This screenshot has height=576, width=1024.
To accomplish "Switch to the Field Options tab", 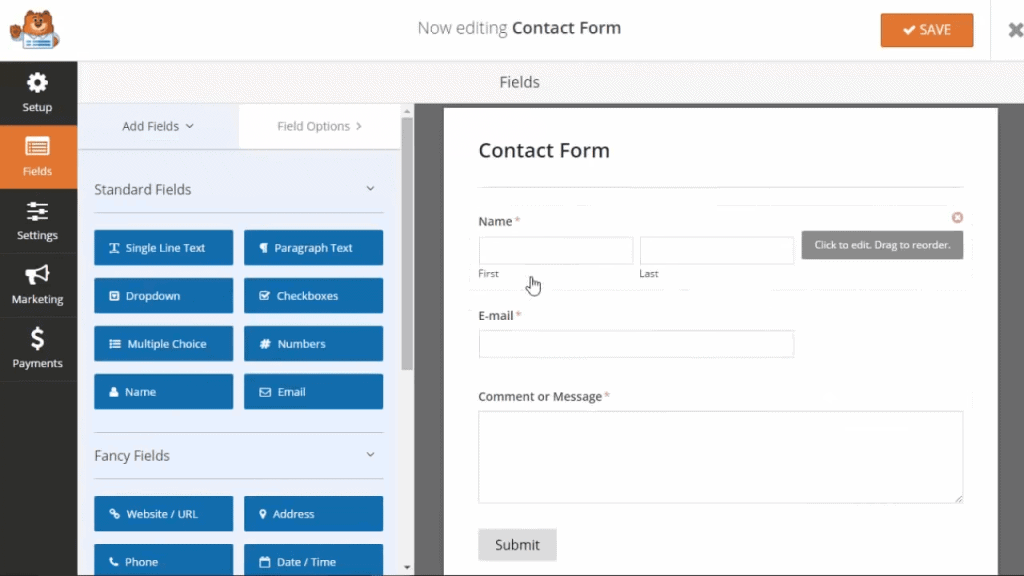I will pyautogui.click(x=319, y=126).
